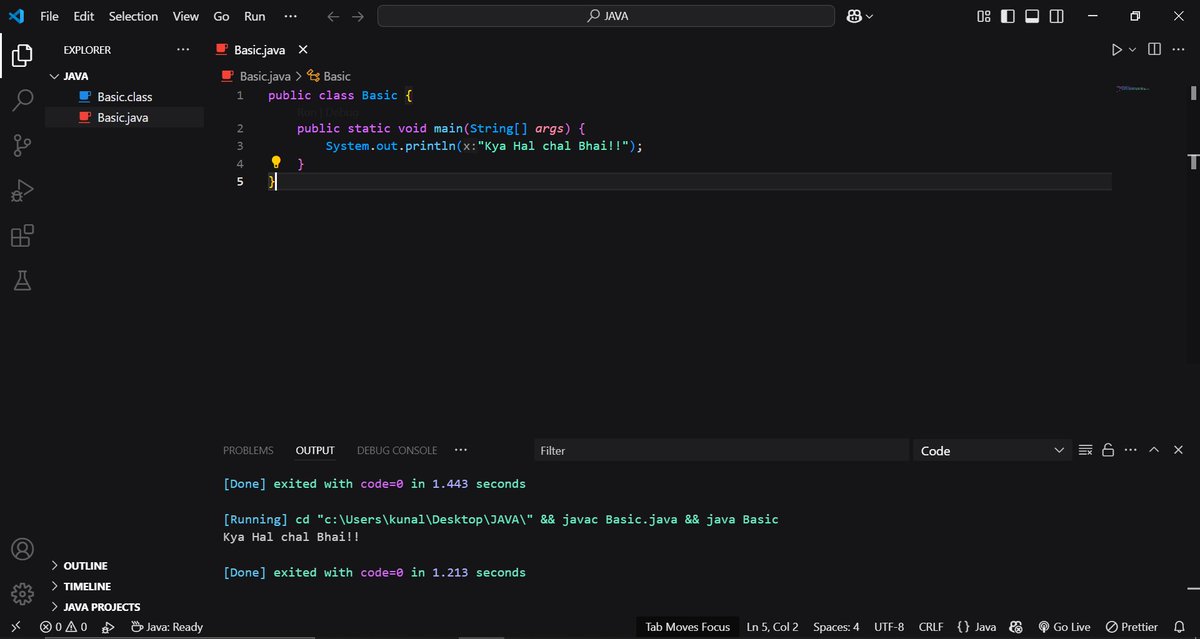The width and height of the screenshot is (1200, 639).
Task: Open the Testing flask view
Action: pos(22,281)
